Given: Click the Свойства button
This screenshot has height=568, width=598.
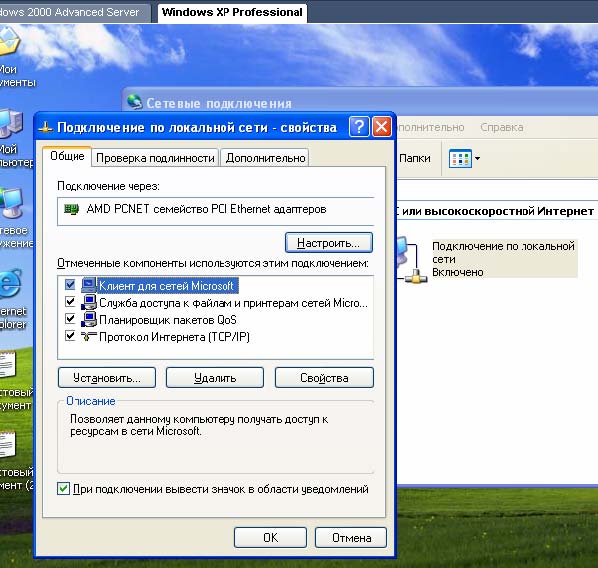Looking at the screenshot, I should 324,378.
